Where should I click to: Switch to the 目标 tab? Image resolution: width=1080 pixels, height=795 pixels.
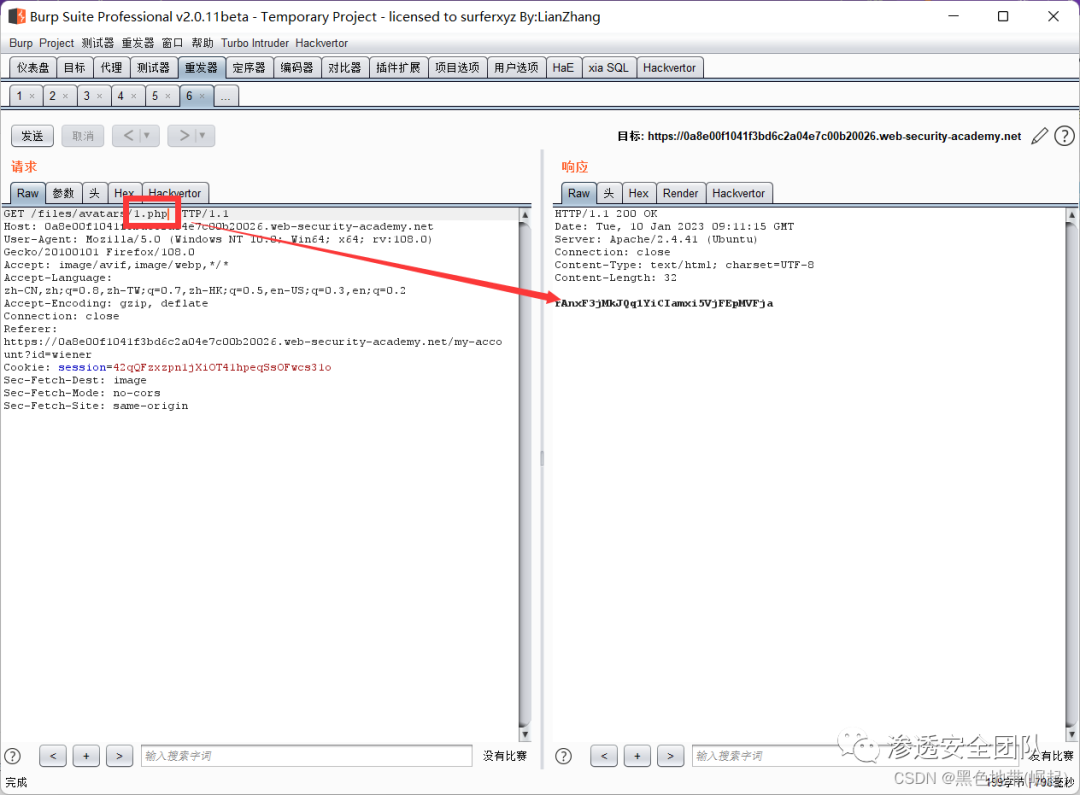point(74,68)
